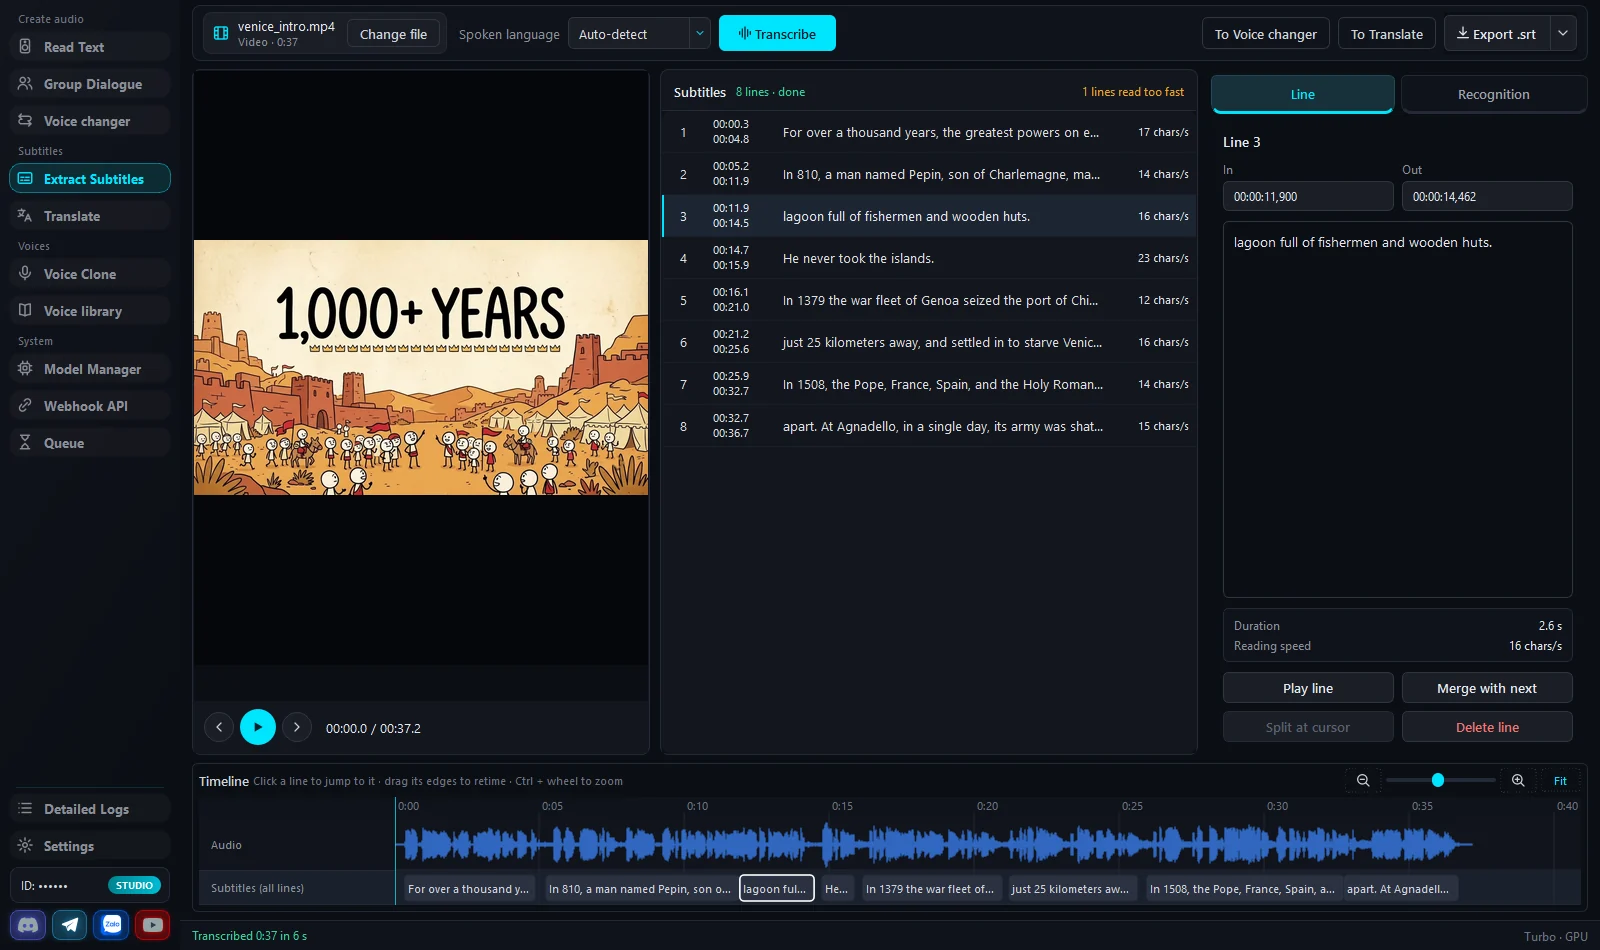
Task: Zoom in the timeline with magnifier plus
Action: pyautogui.click(x=1518, y=780)
